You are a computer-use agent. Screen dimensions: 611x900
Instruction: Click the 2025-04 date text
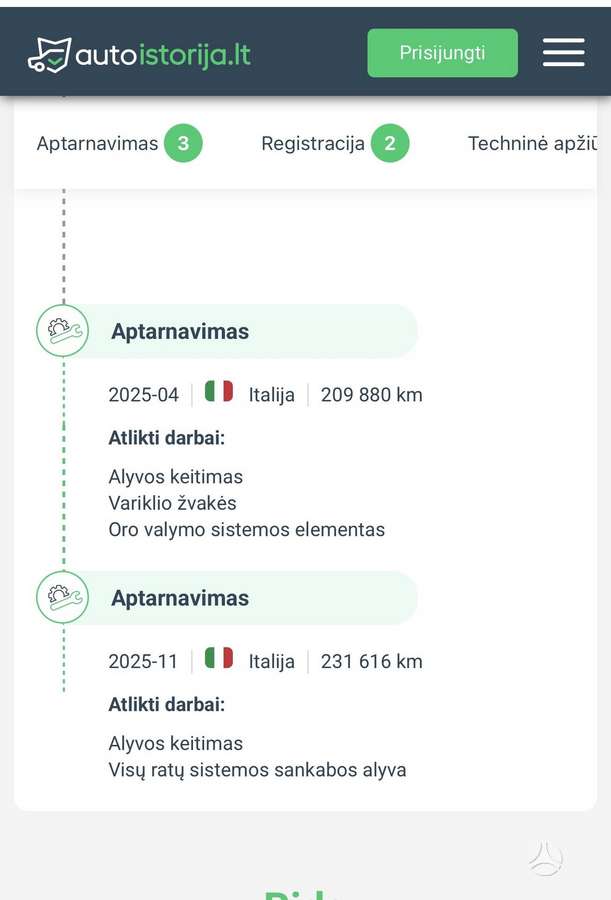click(x=144, y=395)
